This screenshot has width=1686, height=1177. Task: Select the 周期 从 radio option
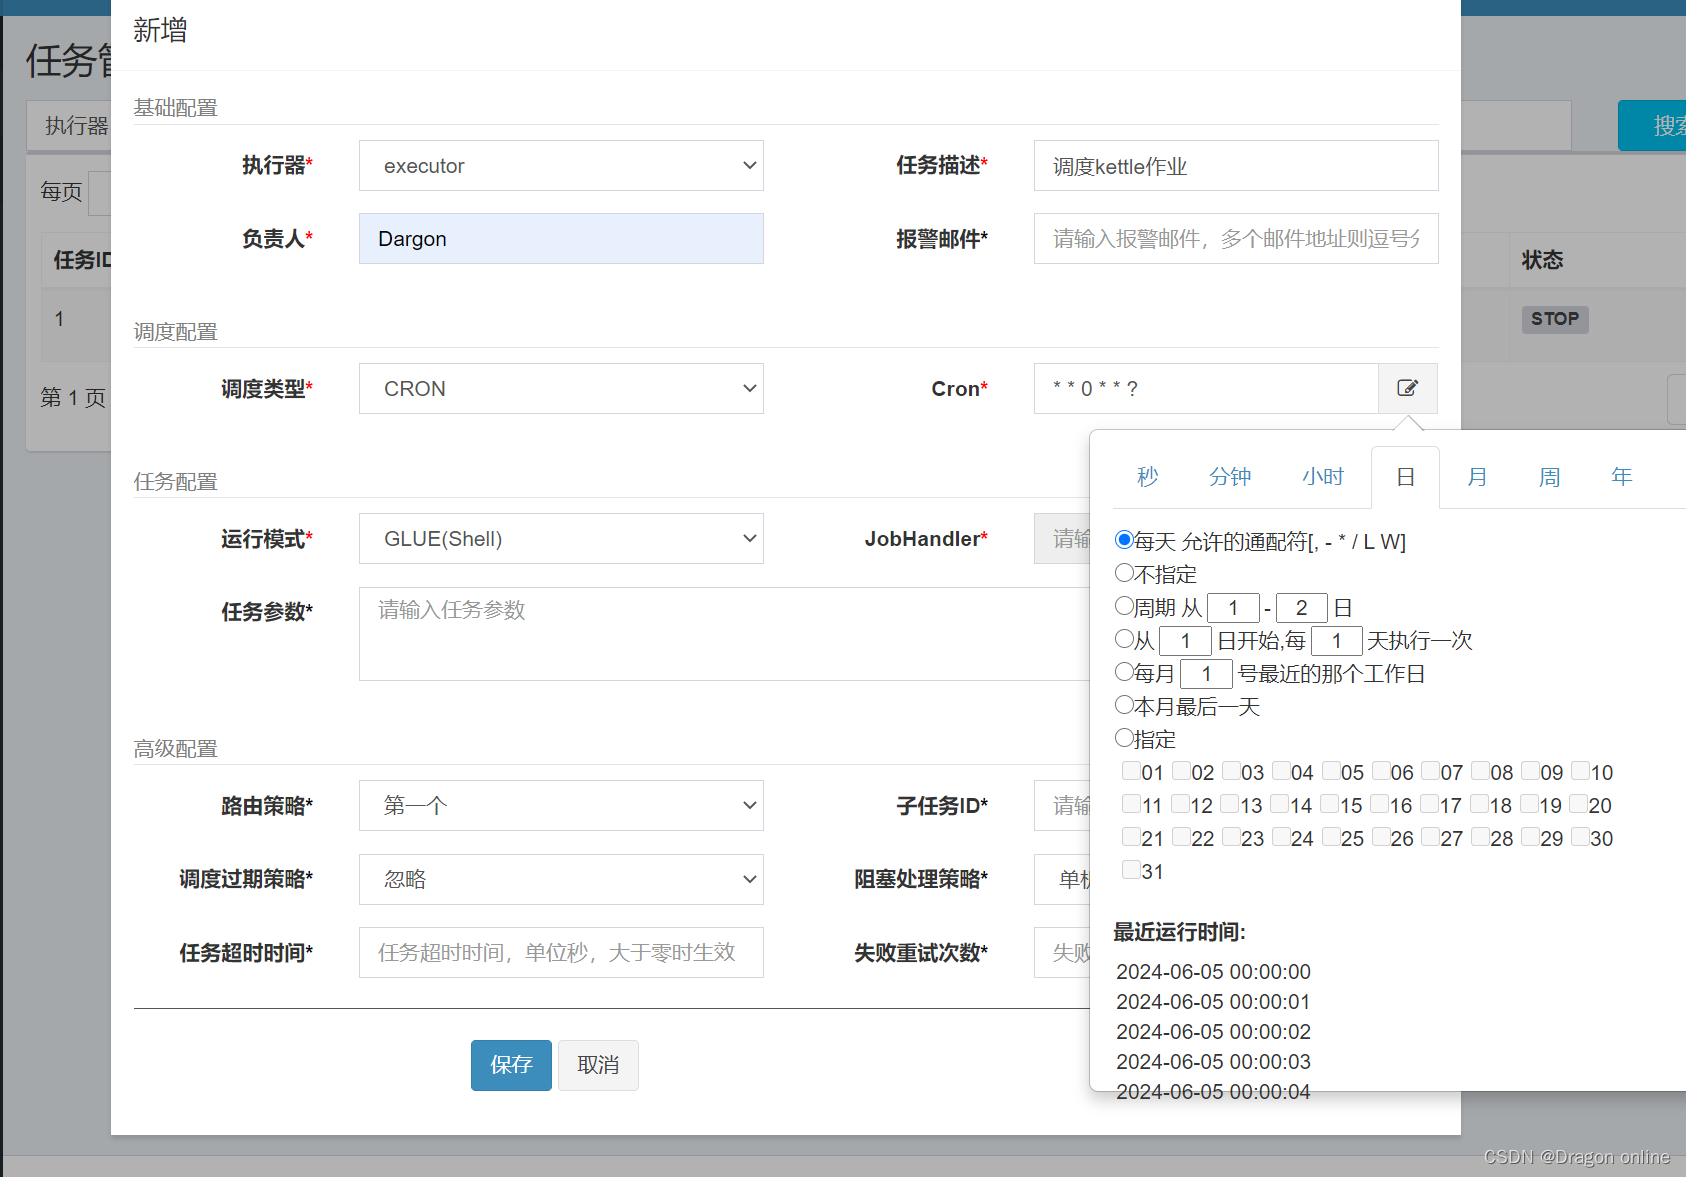(1124, 606)
